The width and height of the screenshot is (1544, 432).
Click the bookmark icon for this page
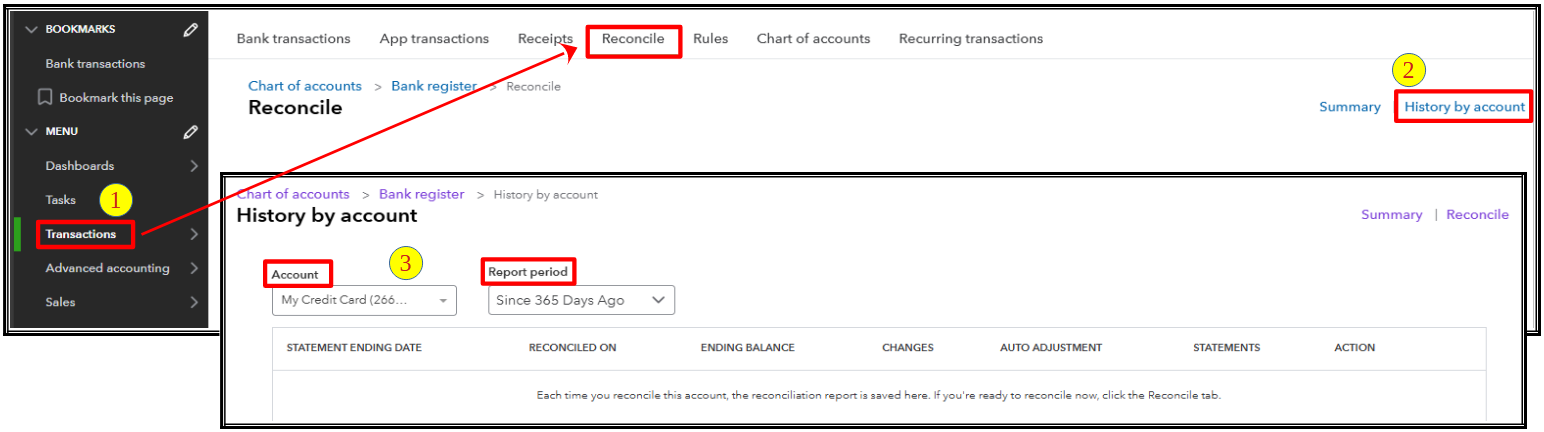[x=45, y=98]
